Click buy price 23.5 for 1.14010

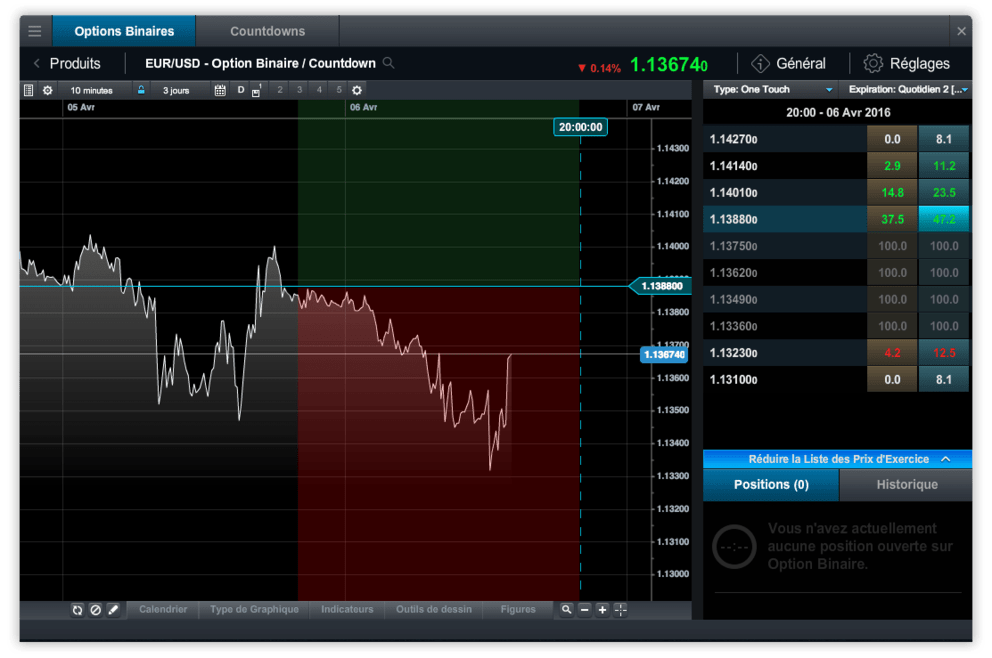click(x=943, y=192)
